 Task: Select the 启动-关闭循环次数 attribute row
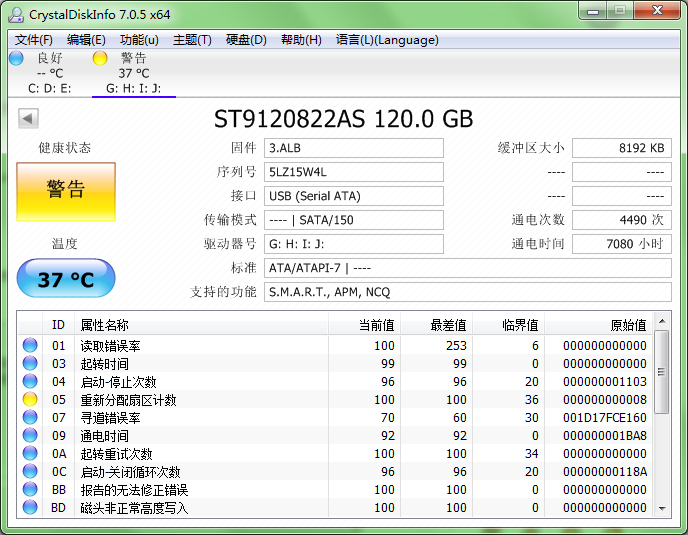[335, 471]
